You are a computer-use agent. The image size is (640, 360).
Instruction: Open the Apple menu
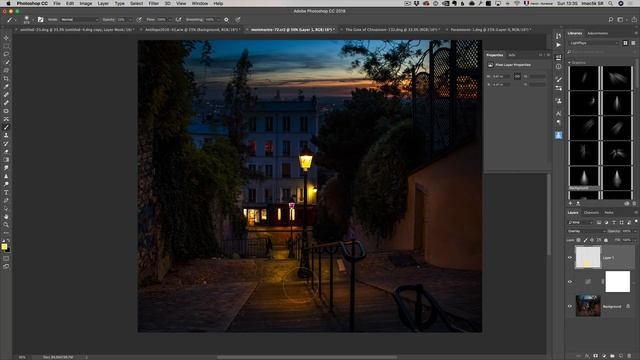pos(8,3)
